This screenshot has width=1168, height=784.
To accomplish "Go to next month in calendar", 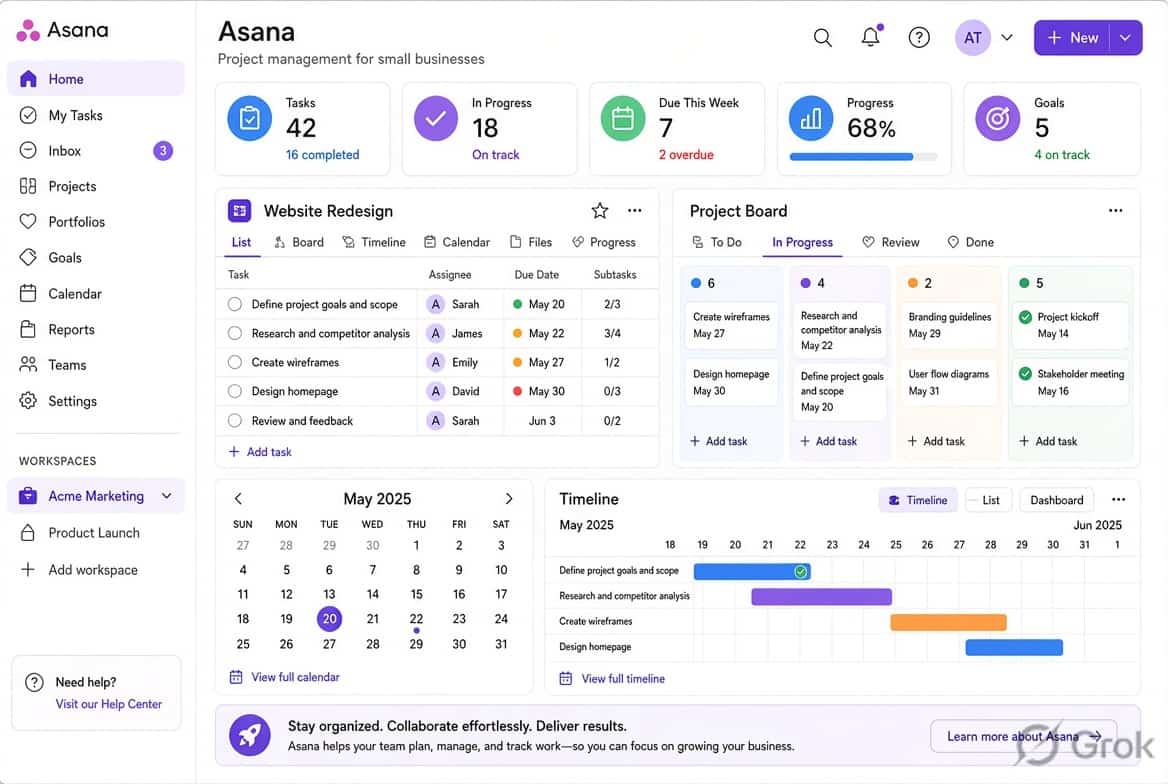I will [509, 499].
